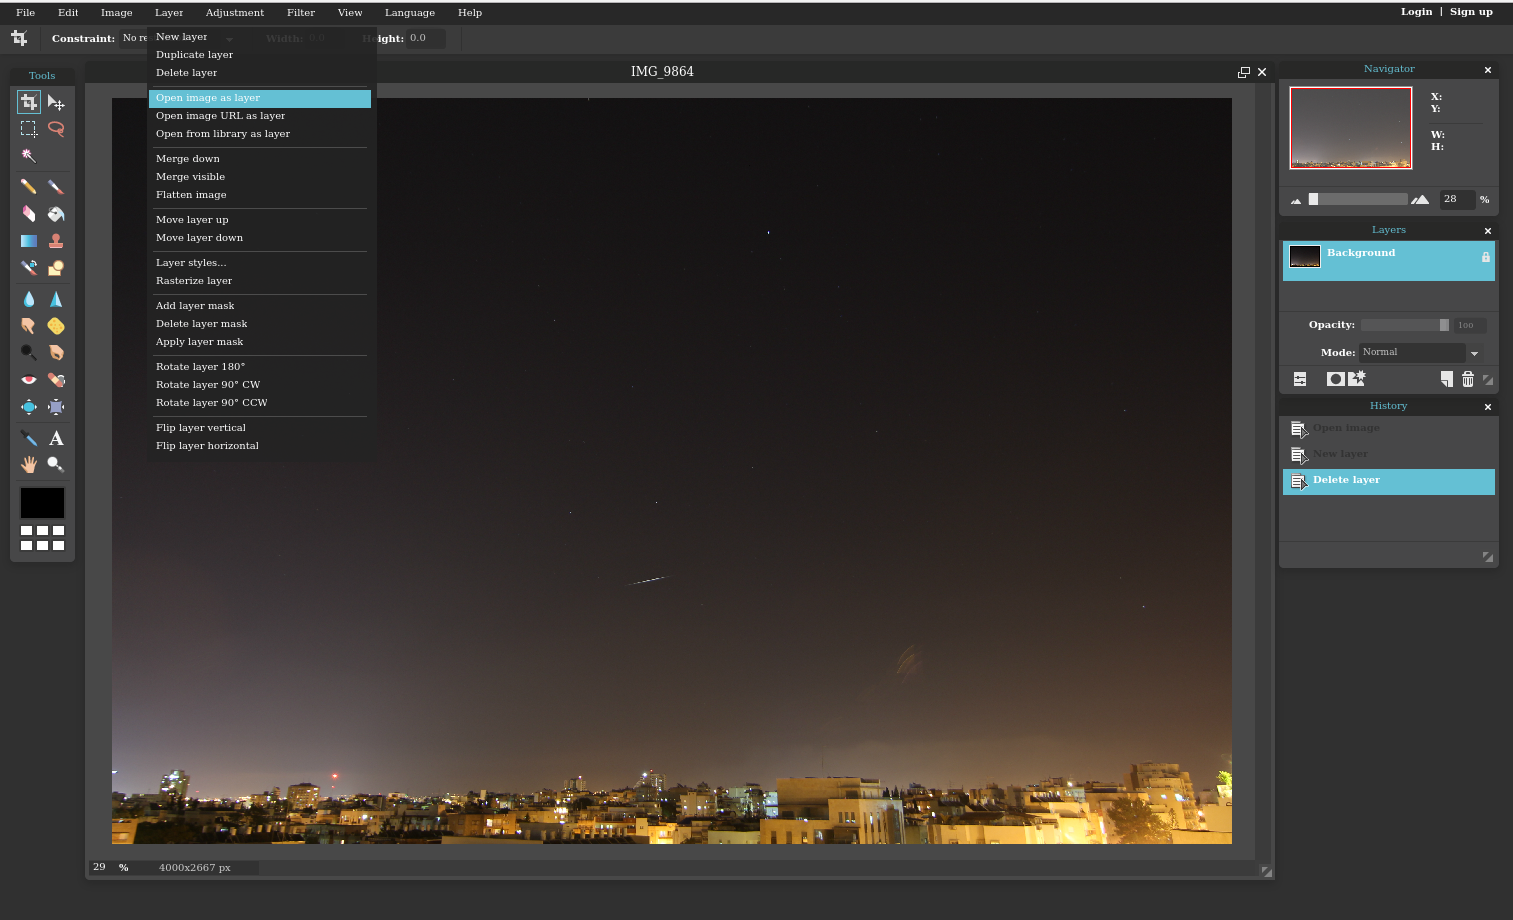Select the Move tool
Viewport: 1513px width, 920px height.
[x=56, y=102]
